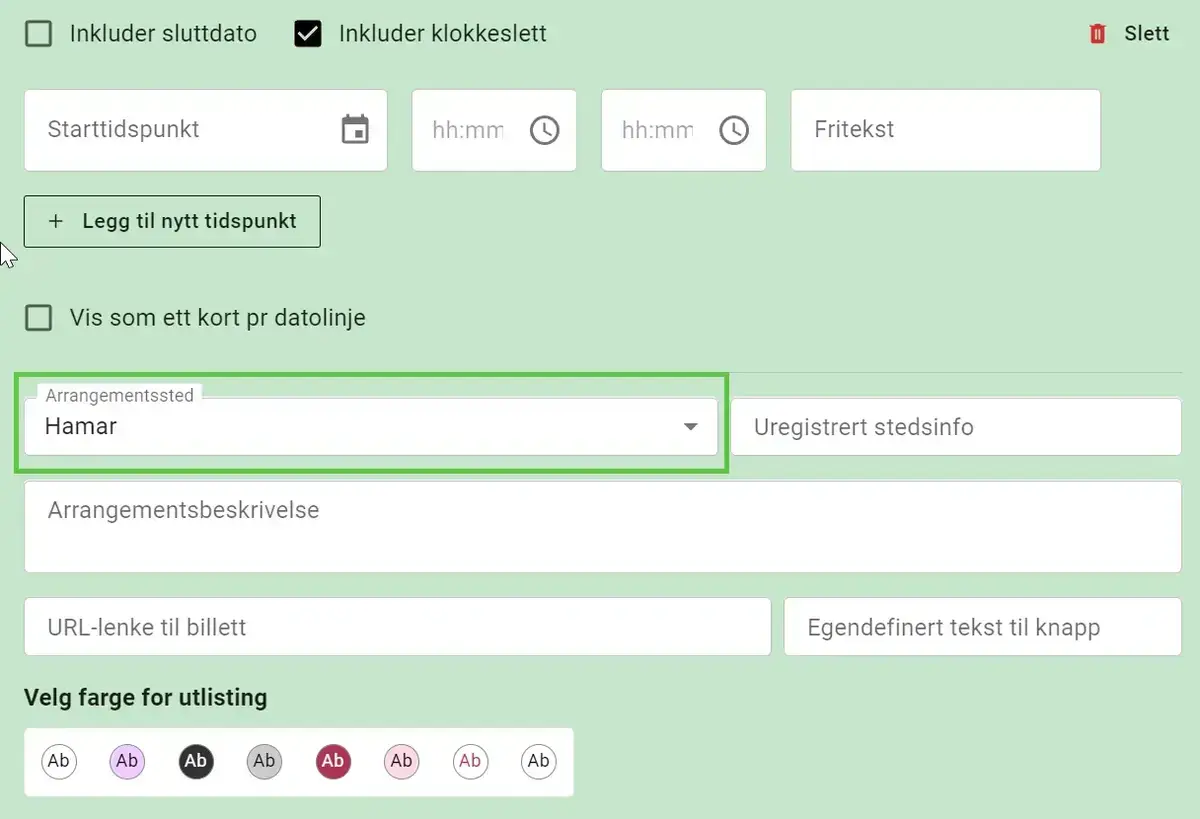The height and width of the screenshot is (819, 1200).
Task: Focus the Uregistrert stedsinfo field
Action: pyautogui.click(x=956, y=427)
